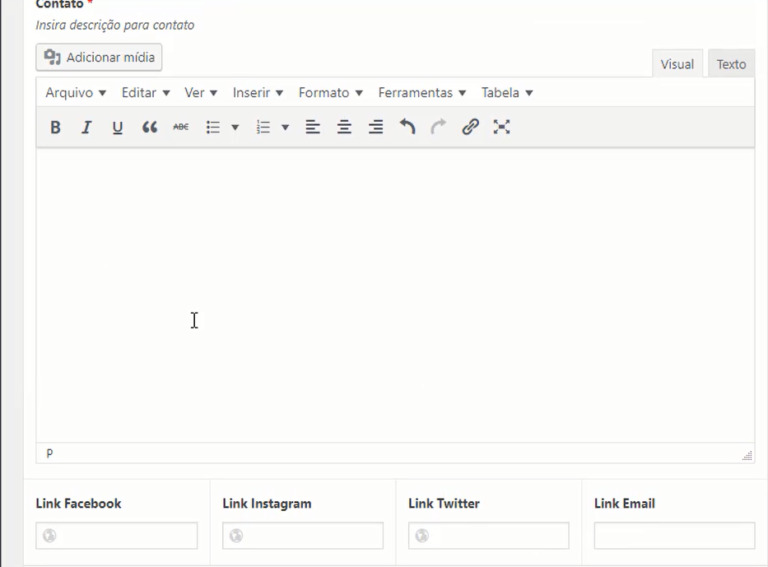Viewport: 768px width, 567px height.
Task: Apply strikethrough formatting
Action: click(x=180, y=127)
